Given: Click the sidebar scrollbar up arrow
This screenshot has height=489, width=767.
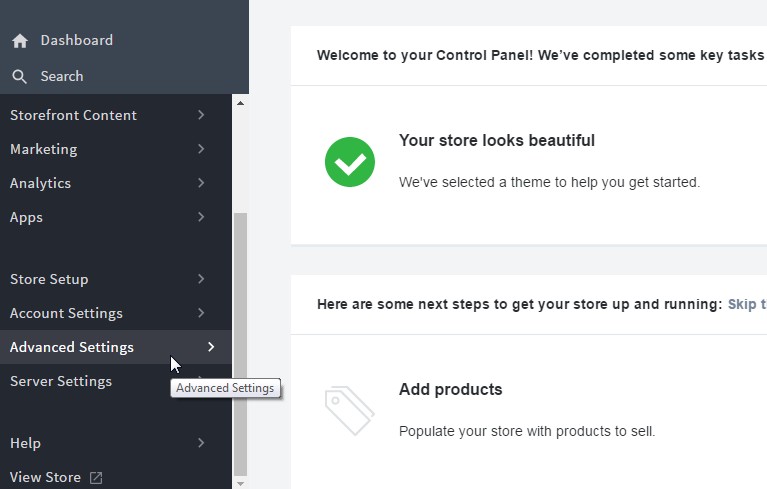Looking at the screenshot, I should (240, 102).
